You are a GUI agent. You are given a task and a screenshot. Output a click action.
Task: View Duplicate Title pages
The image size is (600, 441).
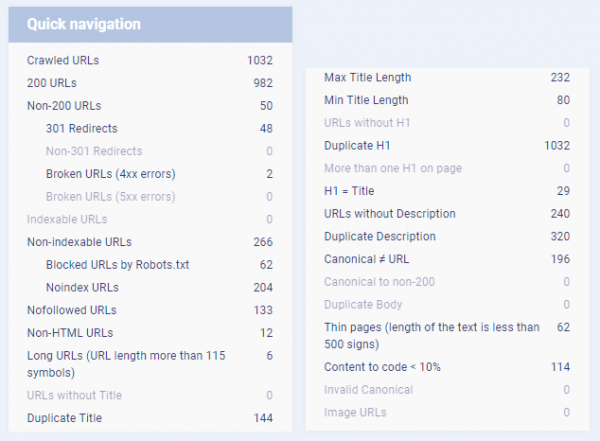(64, 418)
